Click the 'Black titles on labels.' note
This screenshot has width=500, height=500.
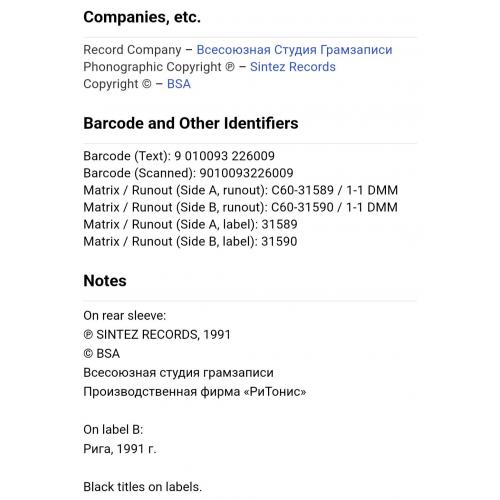pyautogui.click(x=143, y=487)
